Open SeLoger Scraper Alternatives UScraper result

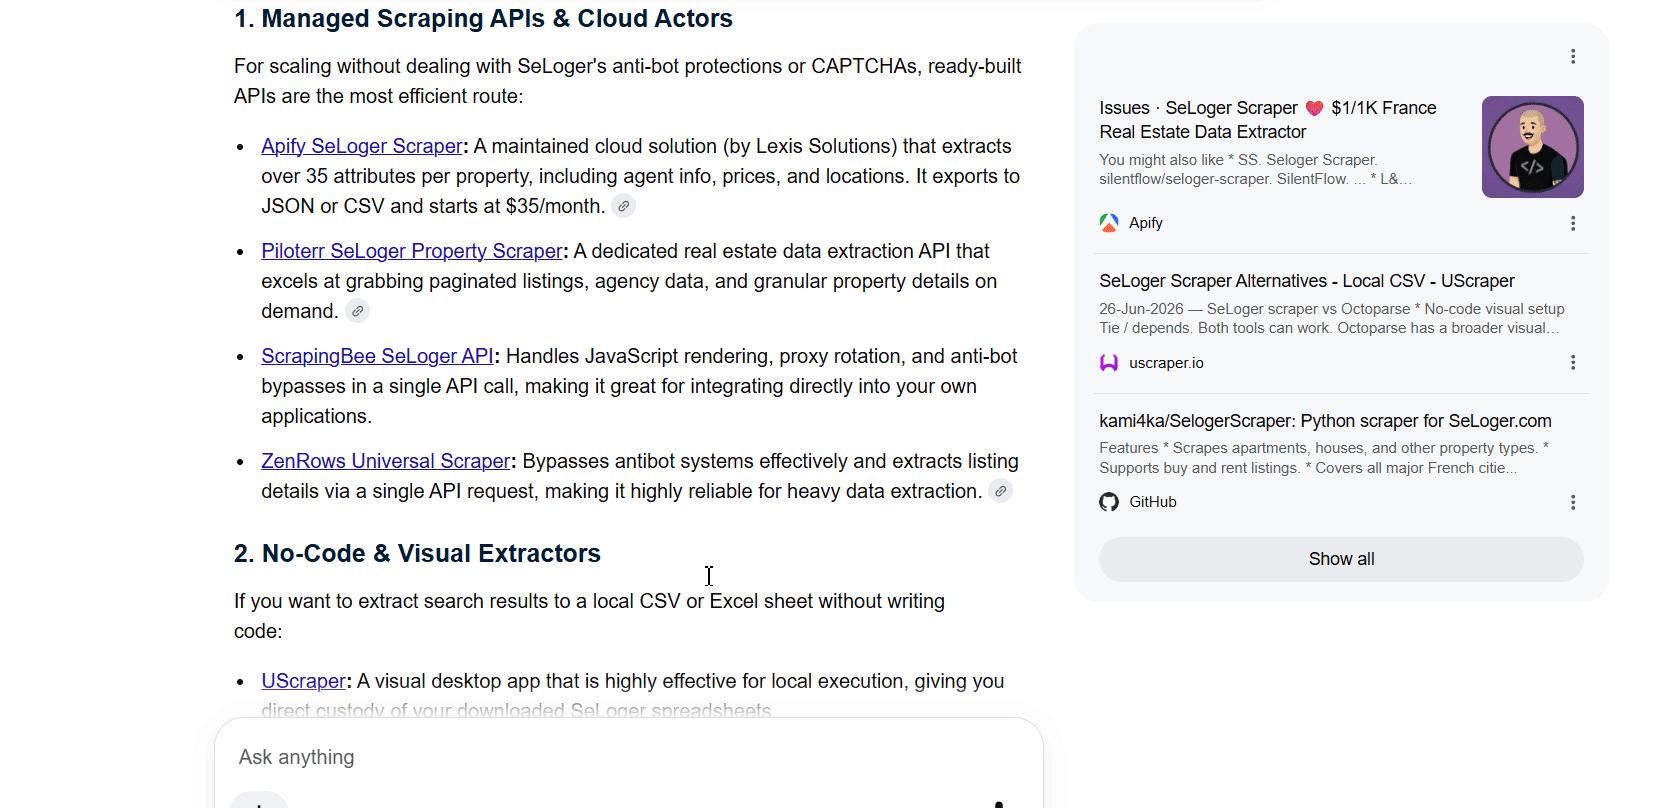pos(1307,281)
